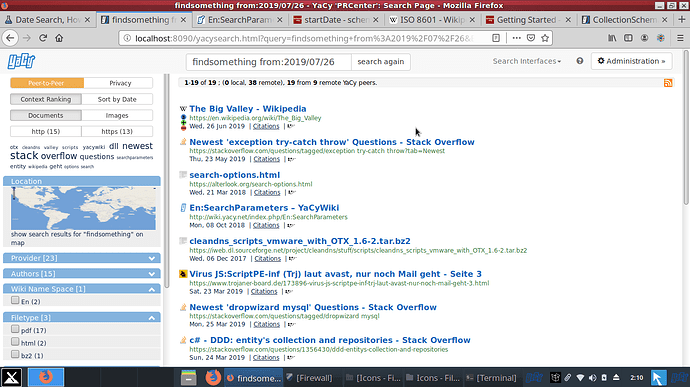Save page to Pocket icon
This screenshot has height=387, width=690.
coord(531,38)
